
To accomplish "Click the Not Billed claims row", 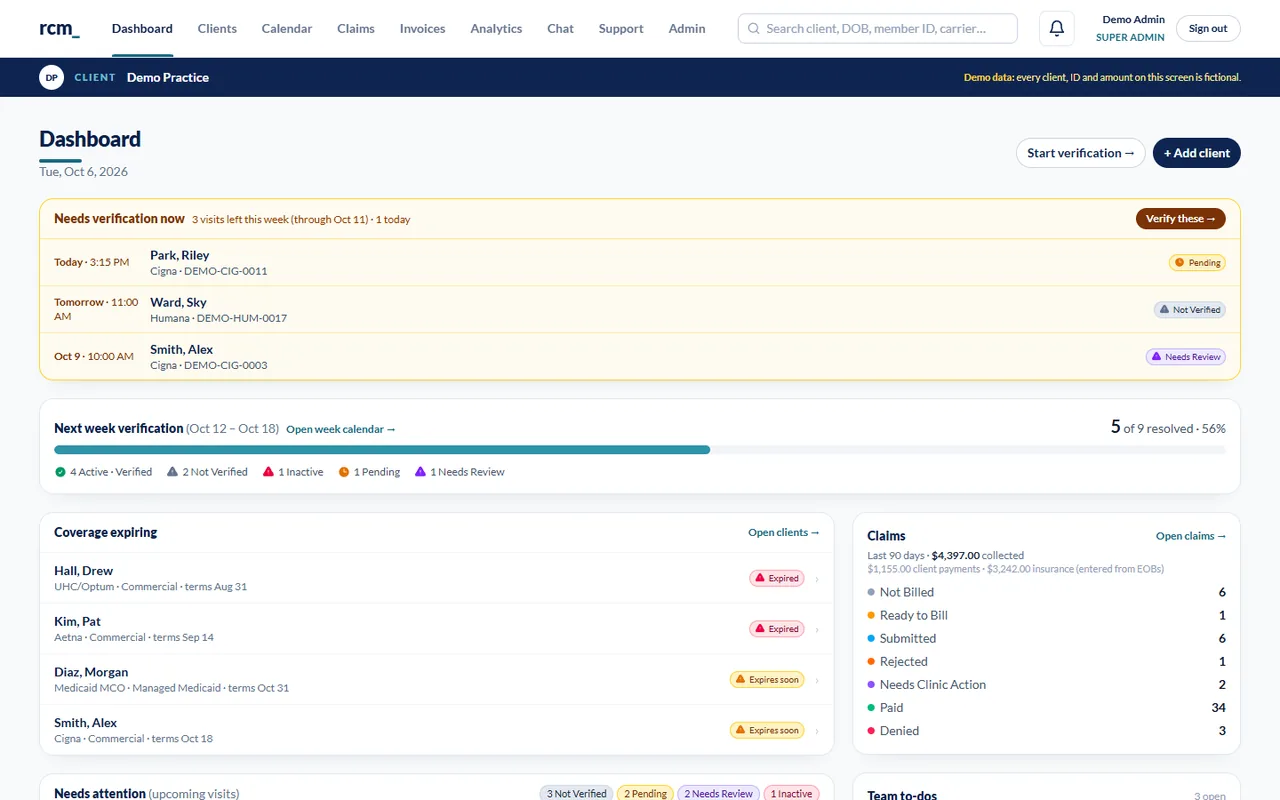I will coord(1046,592).
